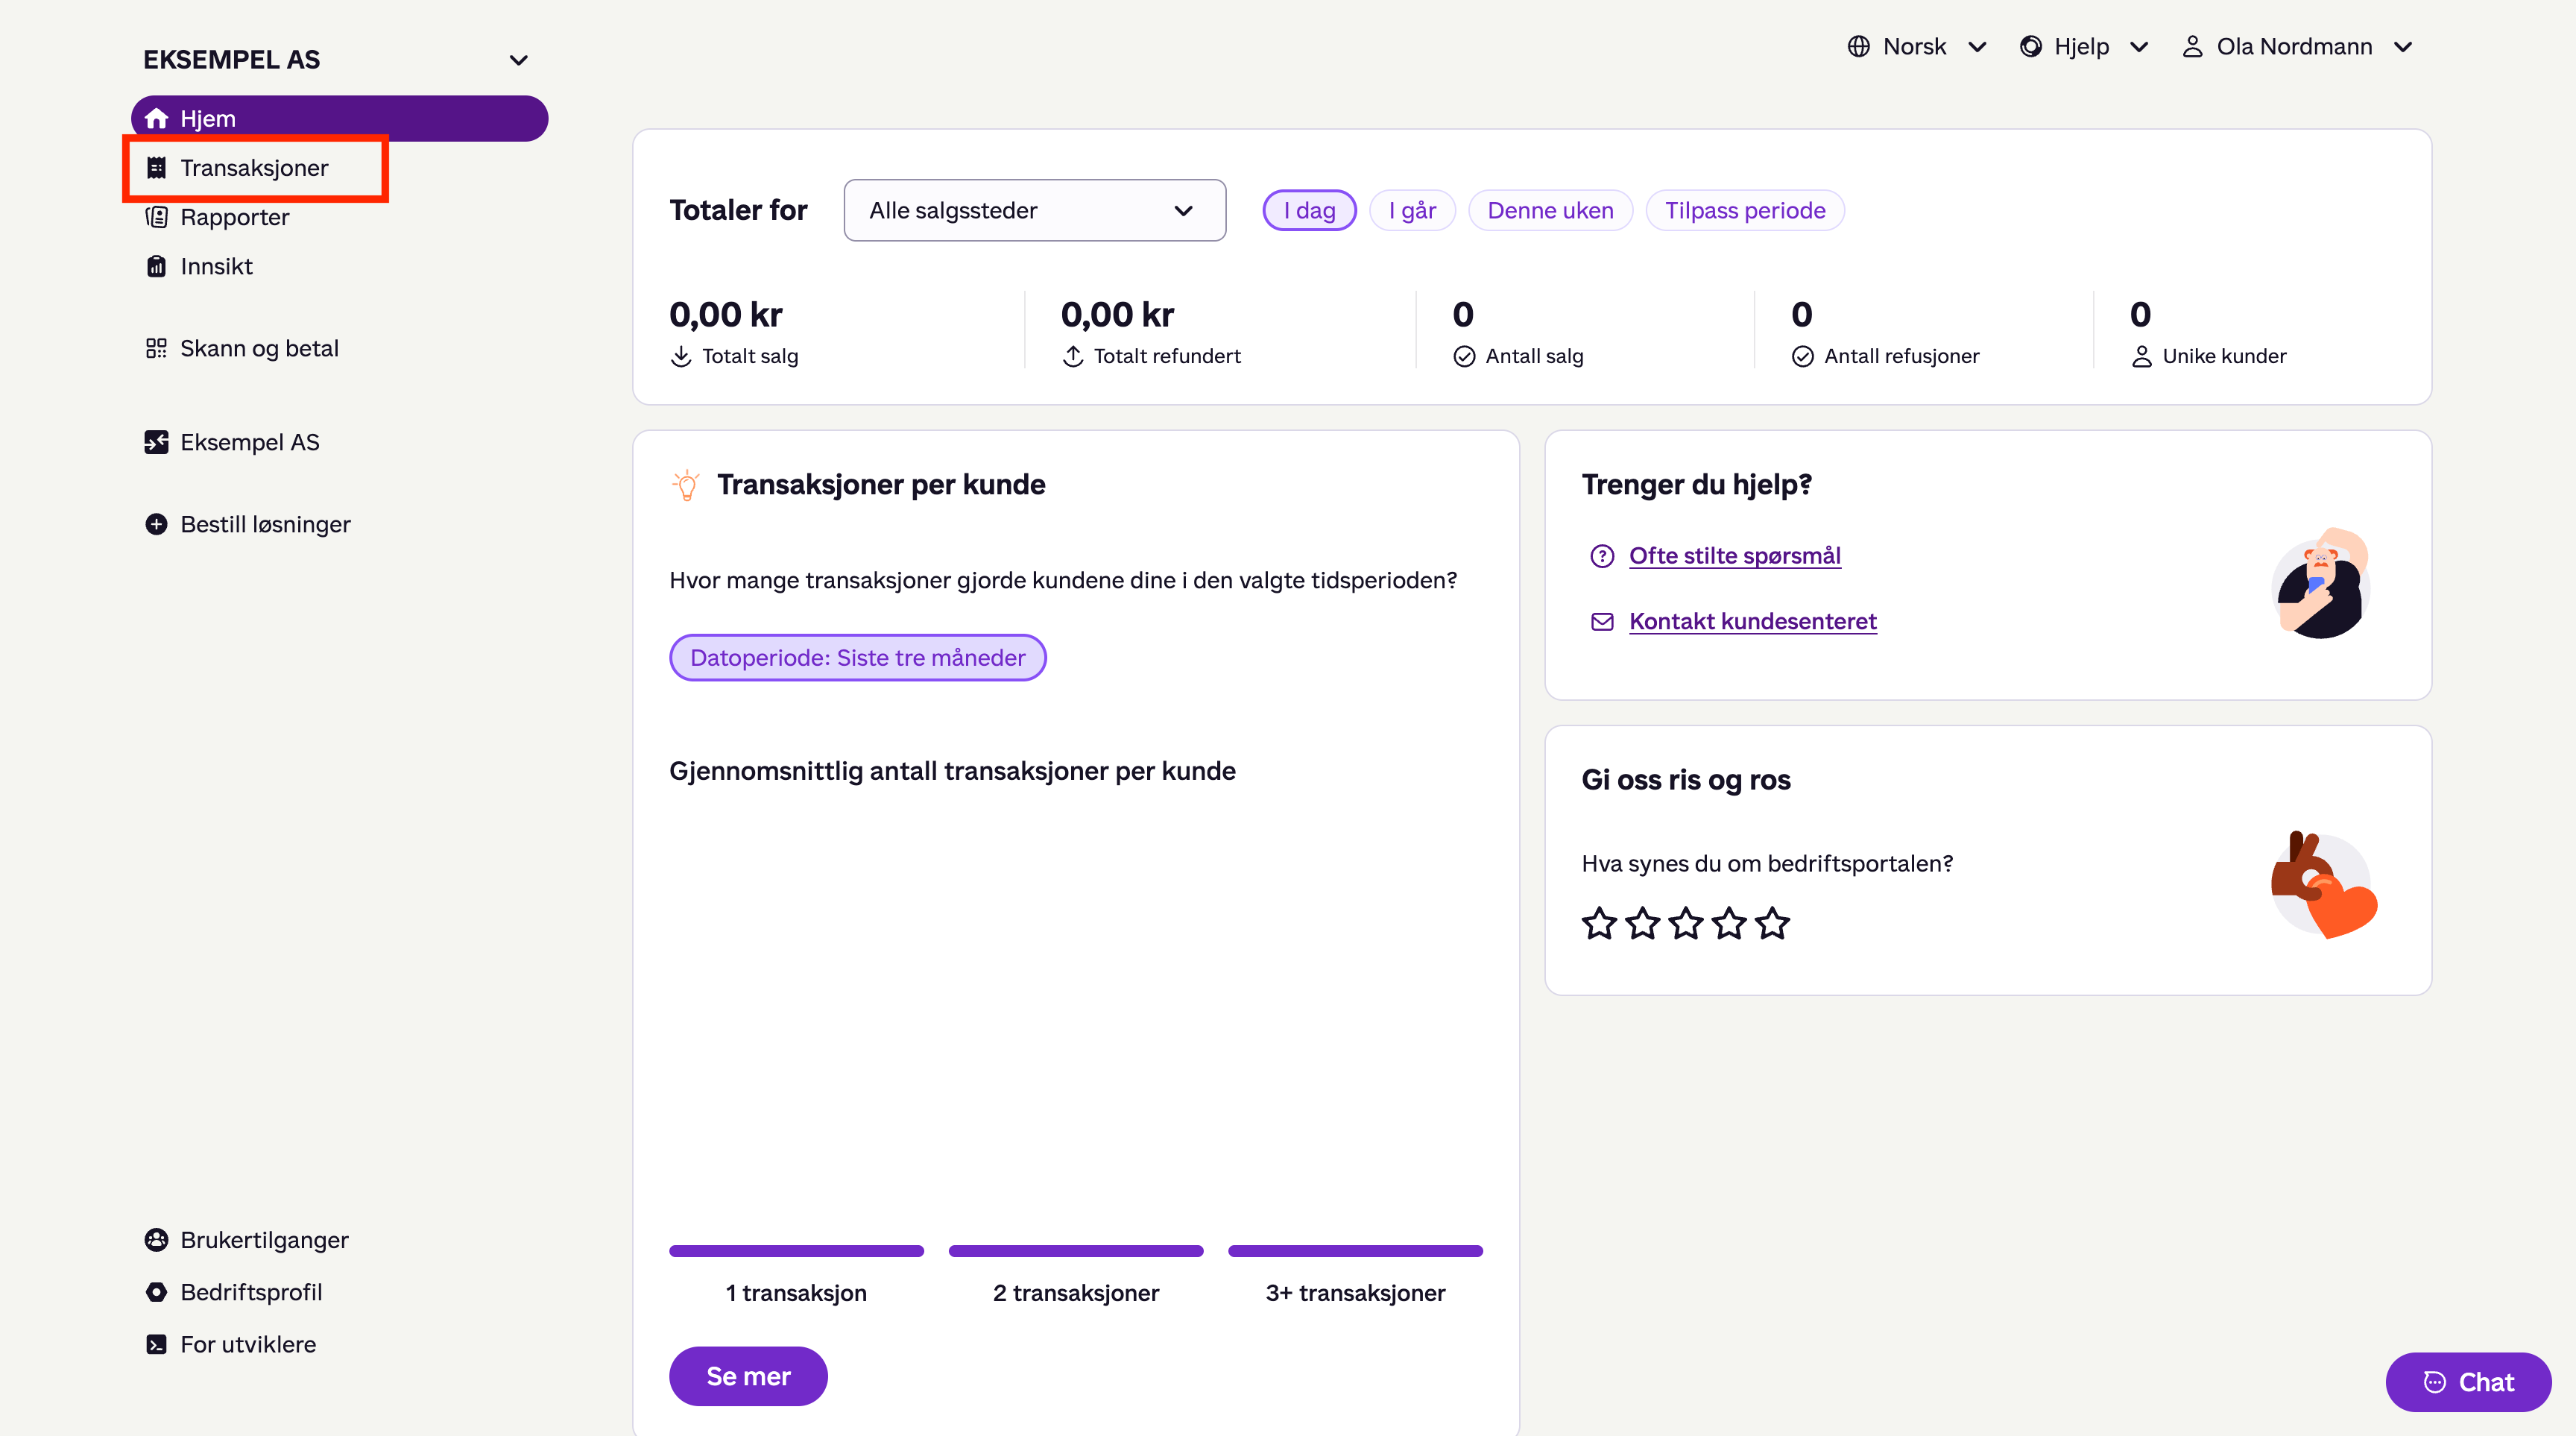2576x1436 pixels.
Task: Click the 1 transaksjon purple bar
Action: [x=796, y=1251]
